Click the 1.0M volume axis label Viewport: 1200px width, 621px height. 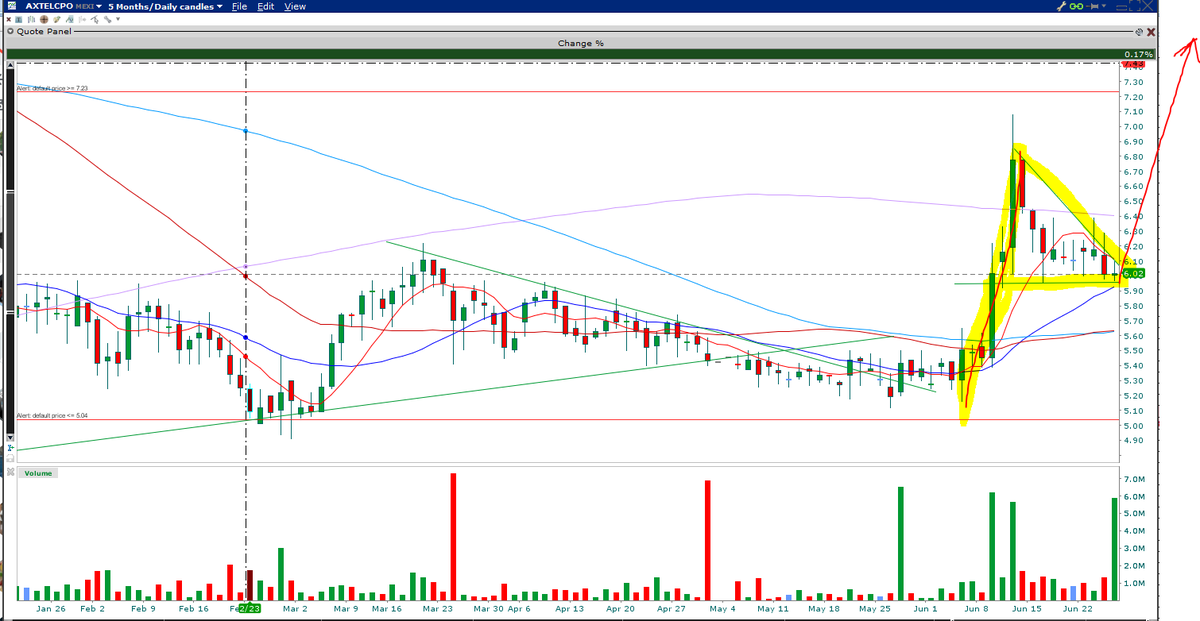tap(1134, 583)
